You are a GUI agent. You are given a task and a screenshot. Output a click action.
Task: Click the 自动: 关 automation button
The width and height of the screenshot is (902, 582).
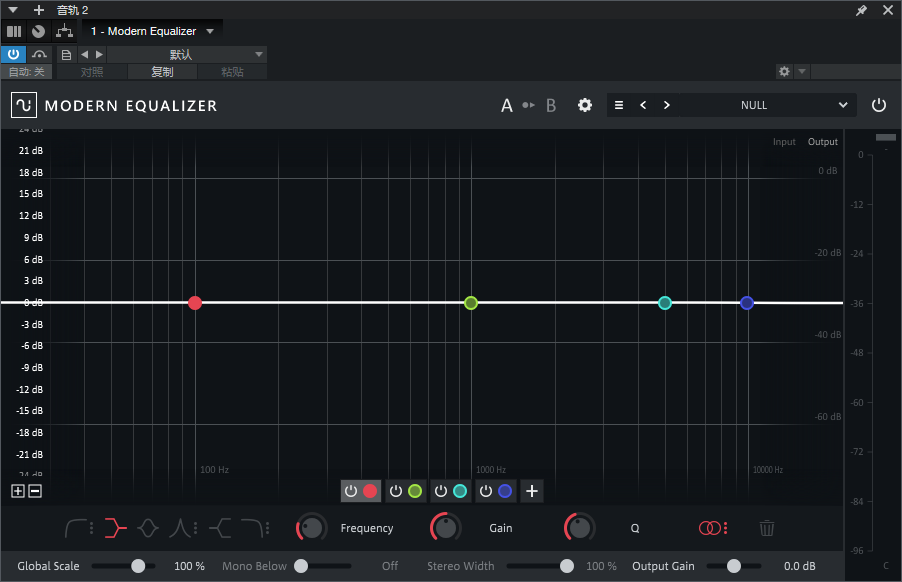coord(26,72)
